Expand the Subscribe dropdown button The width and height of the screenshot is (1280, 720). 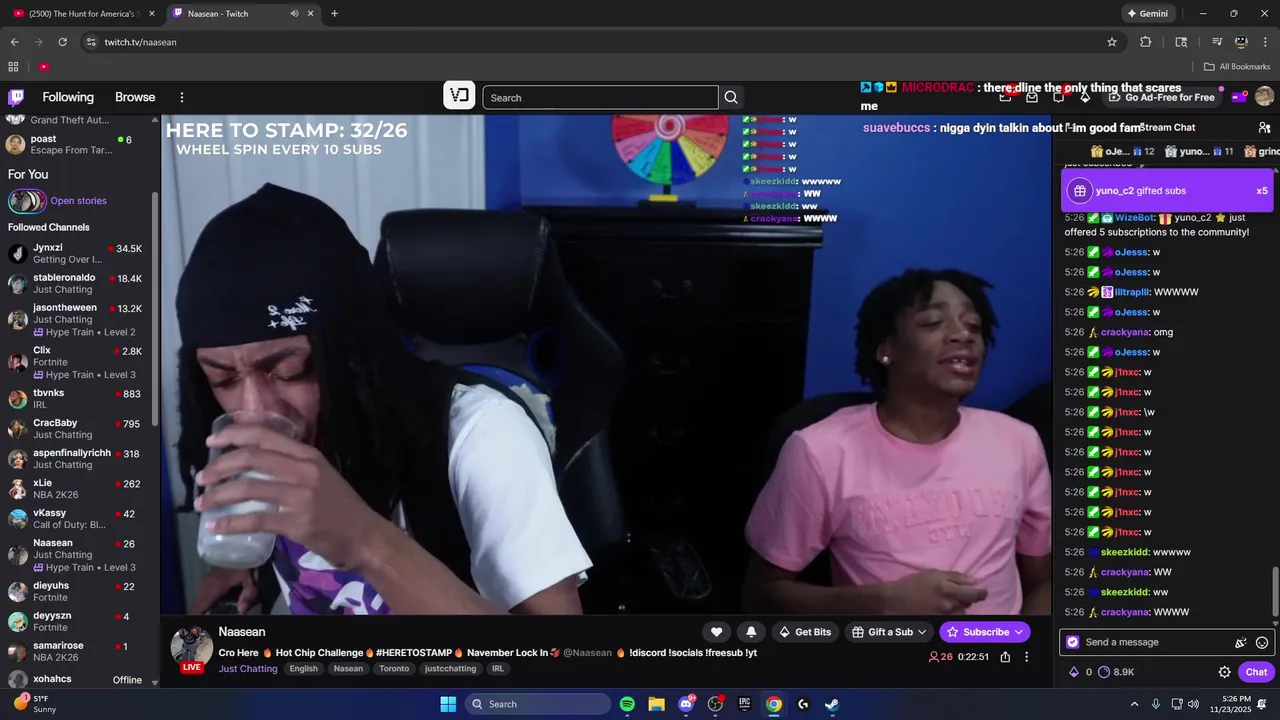[985, 632]
